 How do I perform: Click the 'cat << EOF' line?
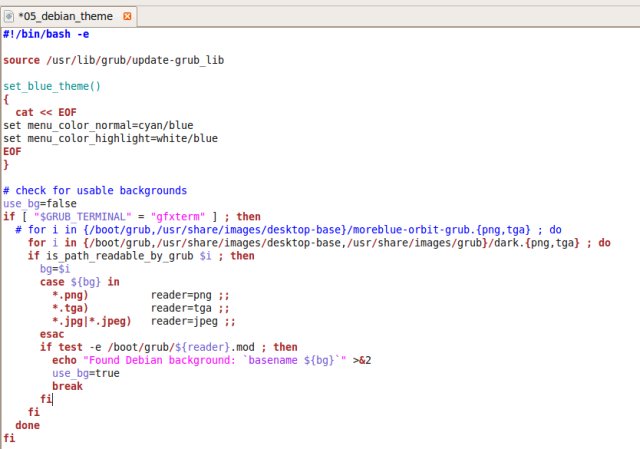47,112
